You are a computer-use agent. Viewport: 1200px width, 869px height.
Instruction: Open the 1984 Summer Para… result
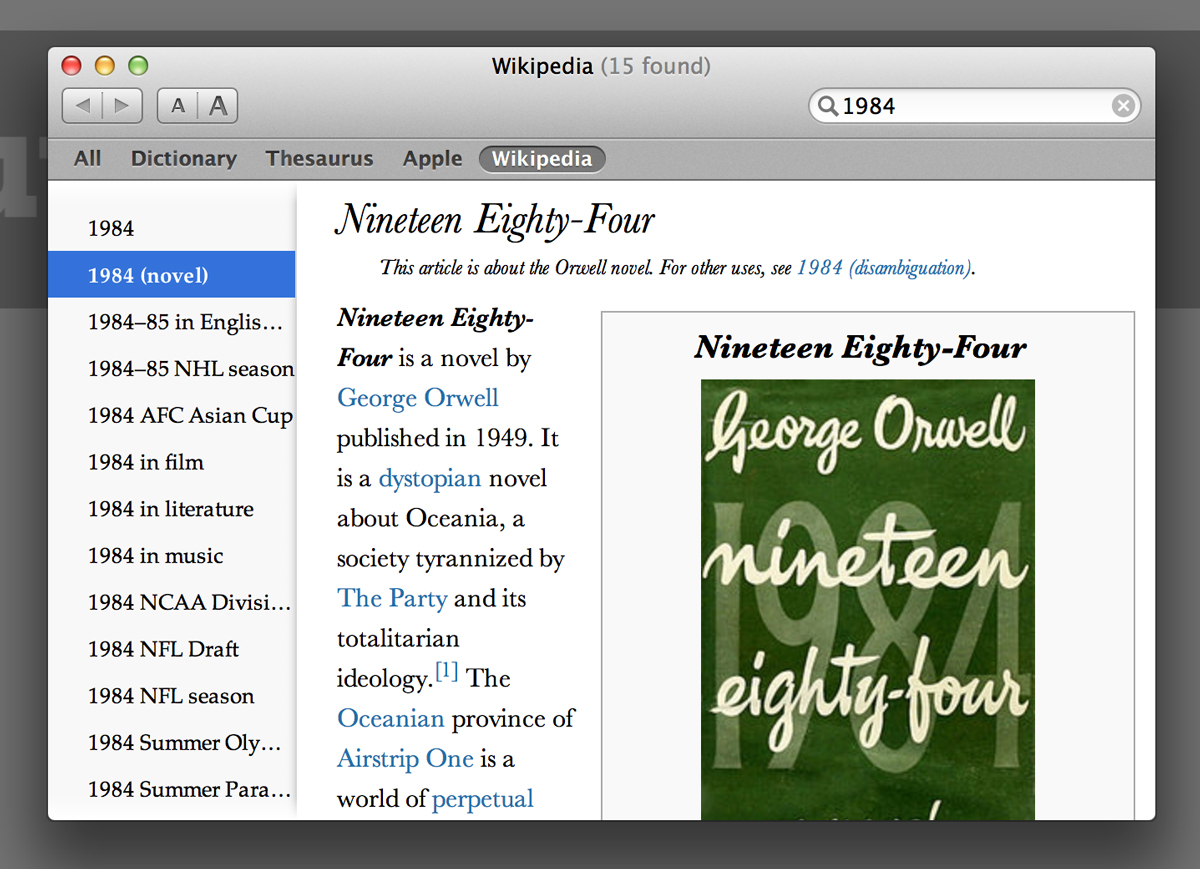coord(172,789)
